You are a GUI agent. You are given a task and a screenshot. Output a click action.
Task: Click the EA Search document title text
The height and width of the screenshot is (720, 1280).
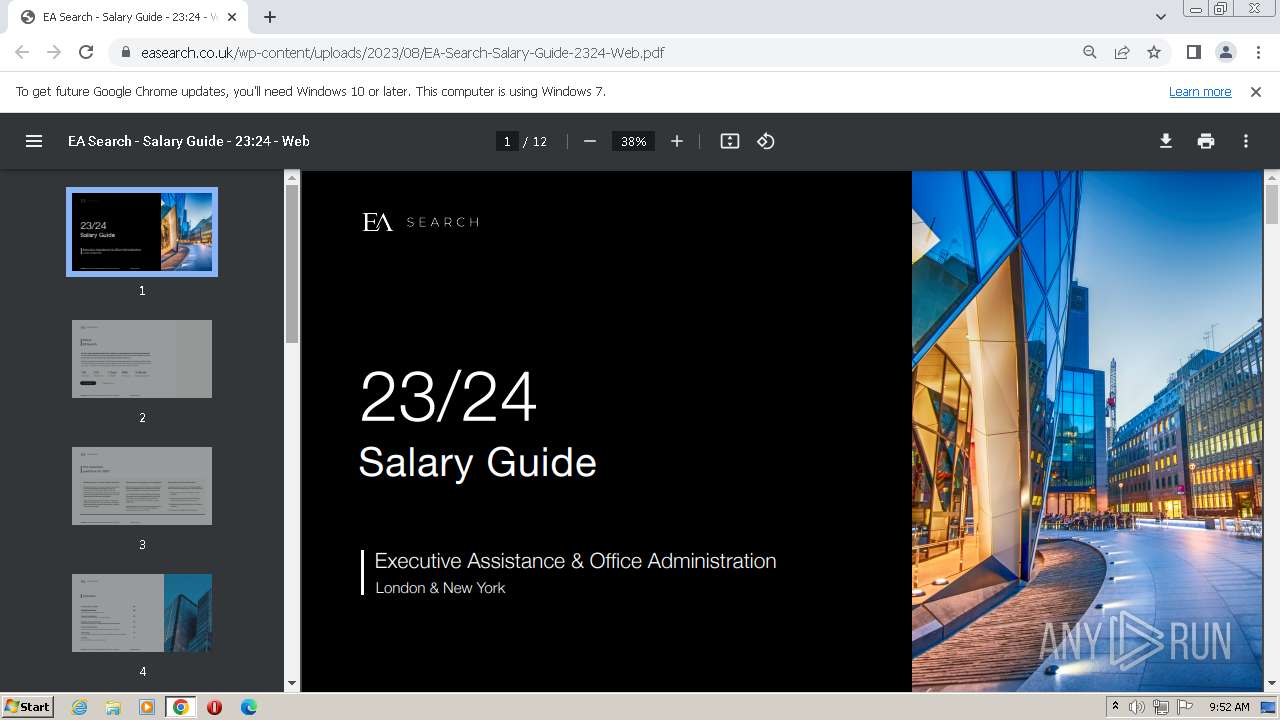pos(189,141)
